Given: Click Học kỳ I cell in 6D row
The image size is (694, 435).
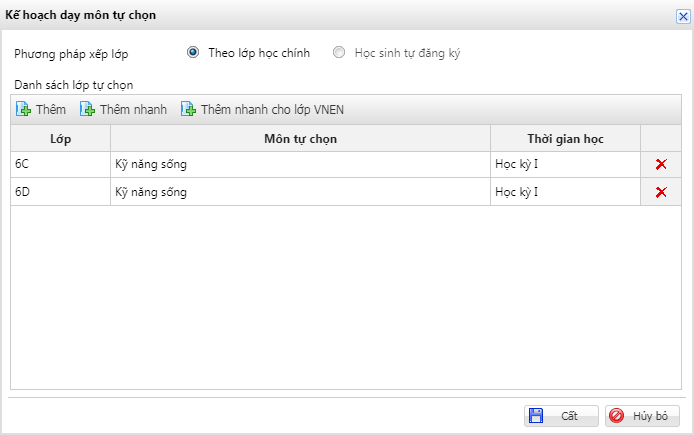Looking at the screenshot, I should coord(516,192).
